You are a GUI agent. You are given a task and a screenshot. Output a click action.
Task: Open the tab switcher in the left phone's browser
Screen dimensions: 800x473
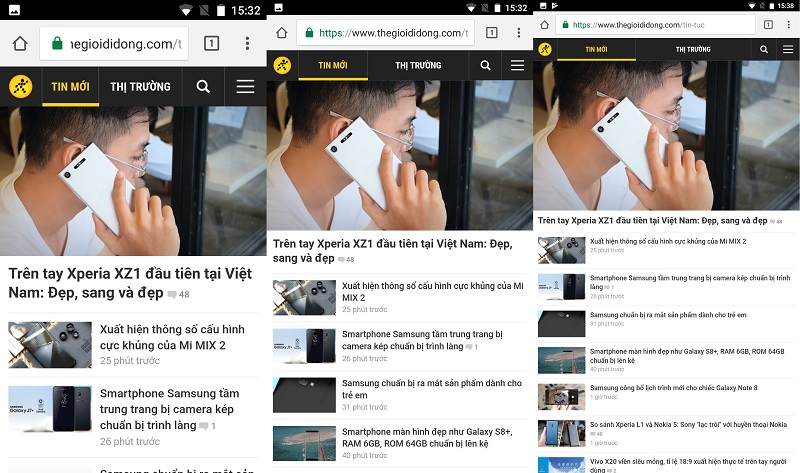[211, 43]
